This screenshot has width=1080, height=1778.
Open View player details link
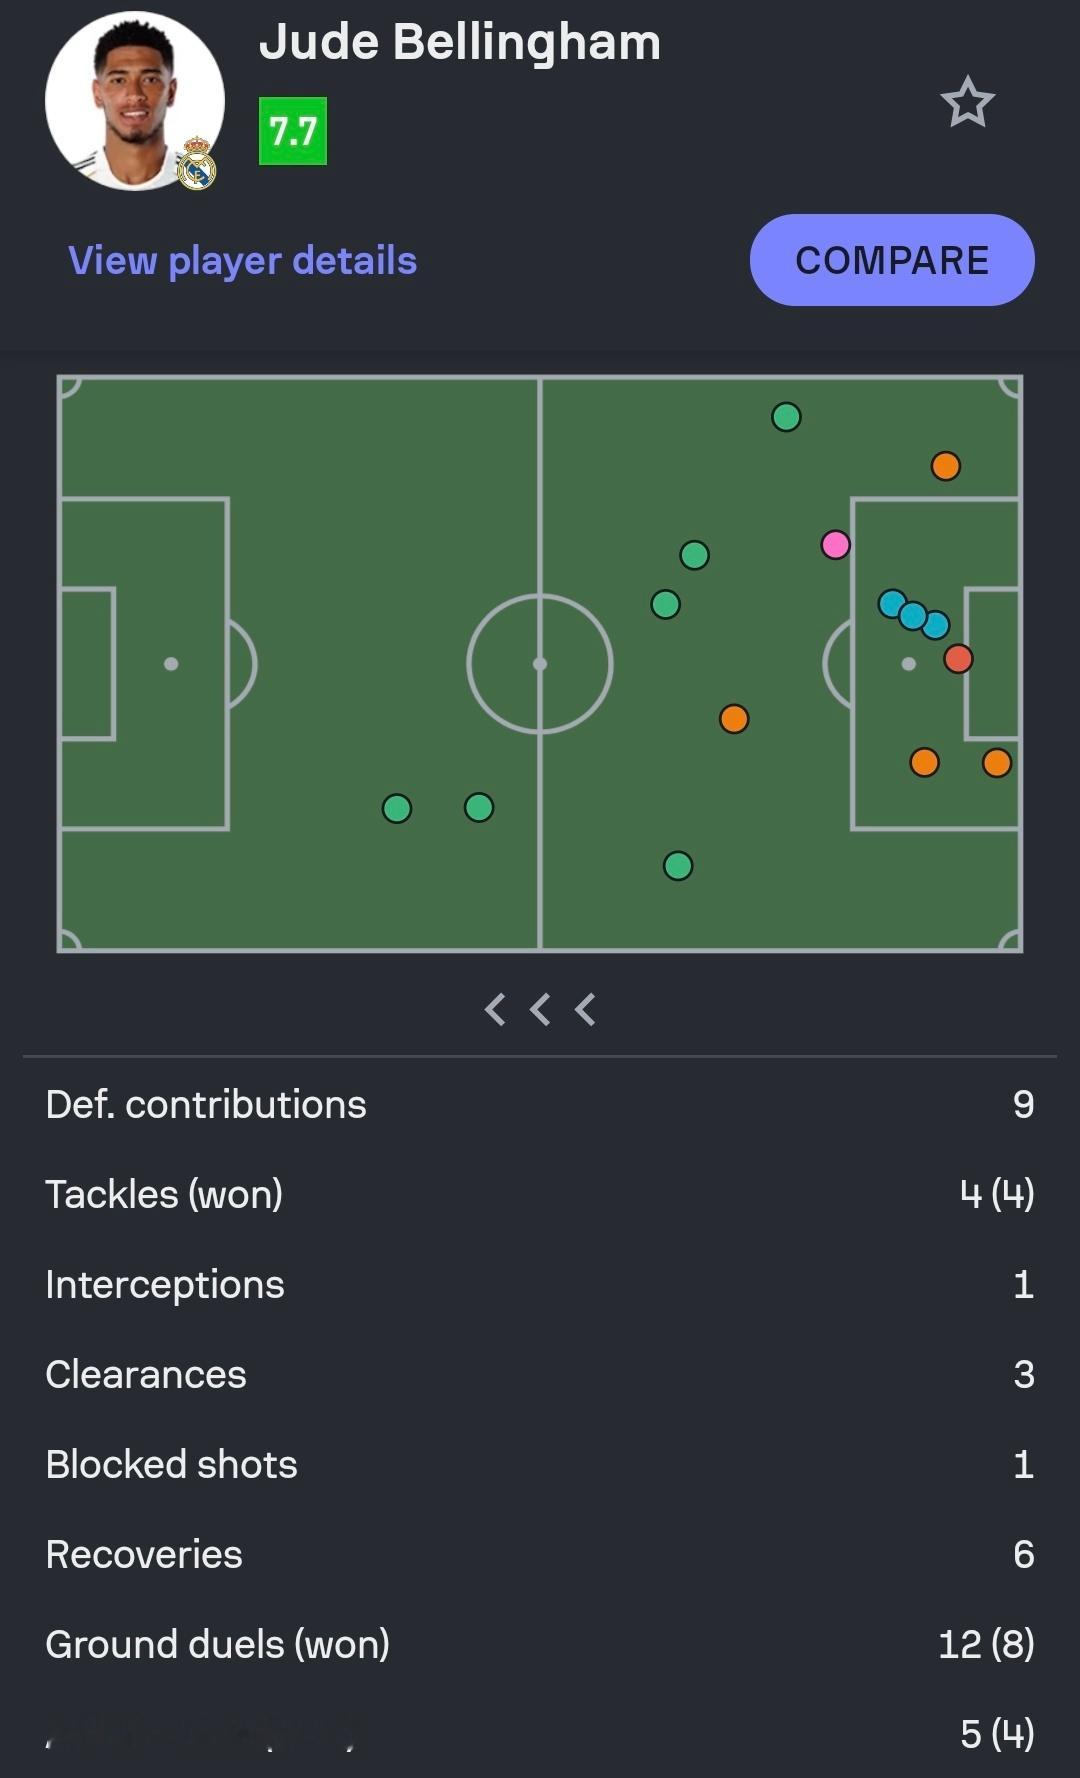click(x=242, y=260)
